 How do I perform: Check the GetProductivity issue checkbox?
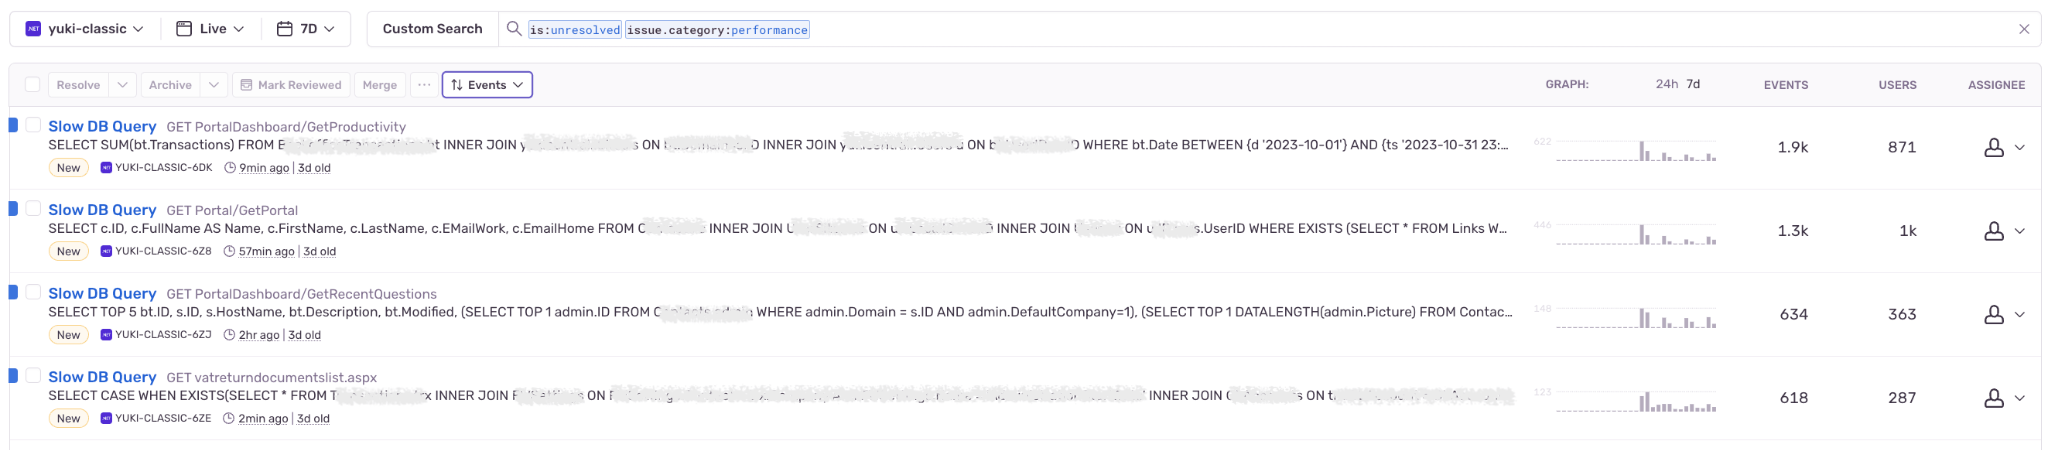(33, 125)
